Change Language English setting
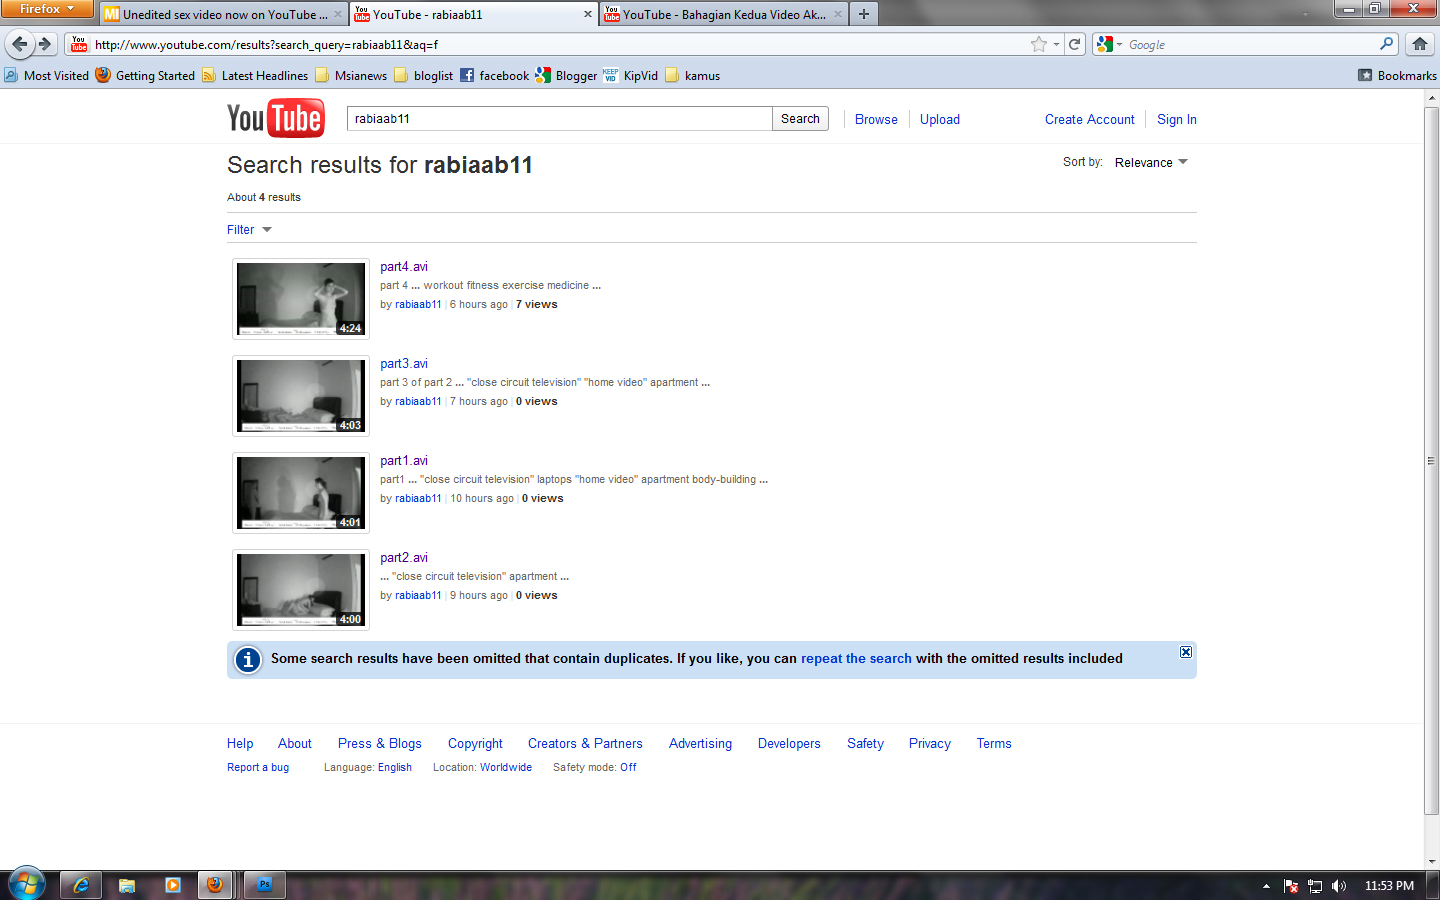The height and width of the screenshot is (900, 1440). pyautogui.click(x=395, y=767)
